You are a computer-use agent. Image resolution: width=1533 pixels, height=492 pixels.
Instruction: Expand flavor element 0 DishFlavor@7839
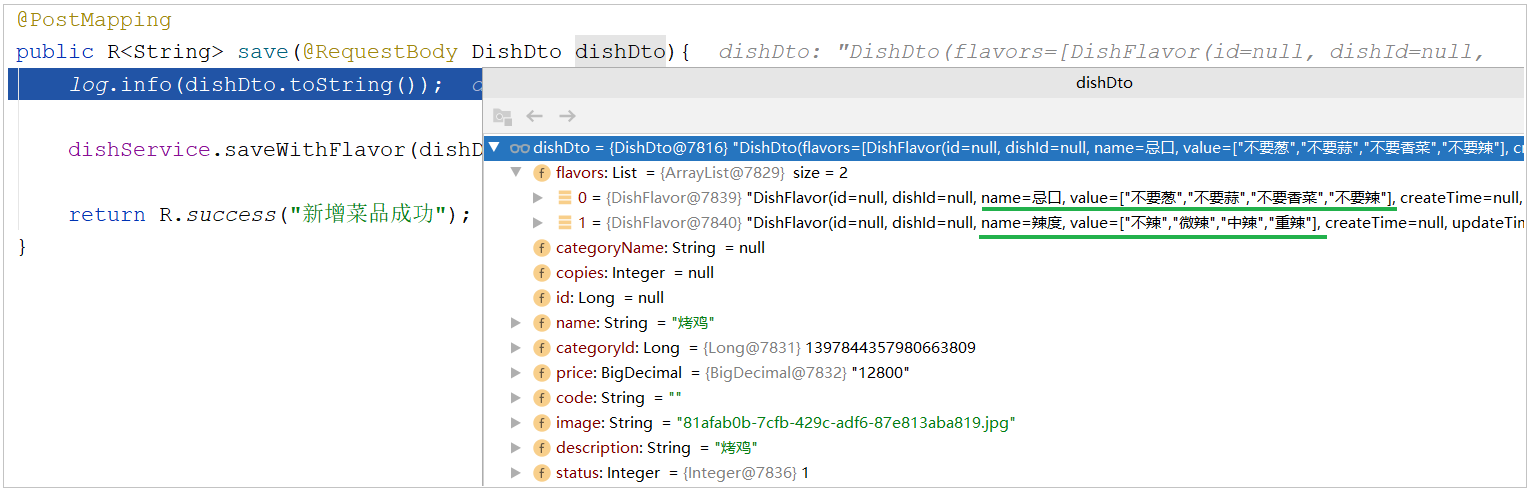point(539,198)
